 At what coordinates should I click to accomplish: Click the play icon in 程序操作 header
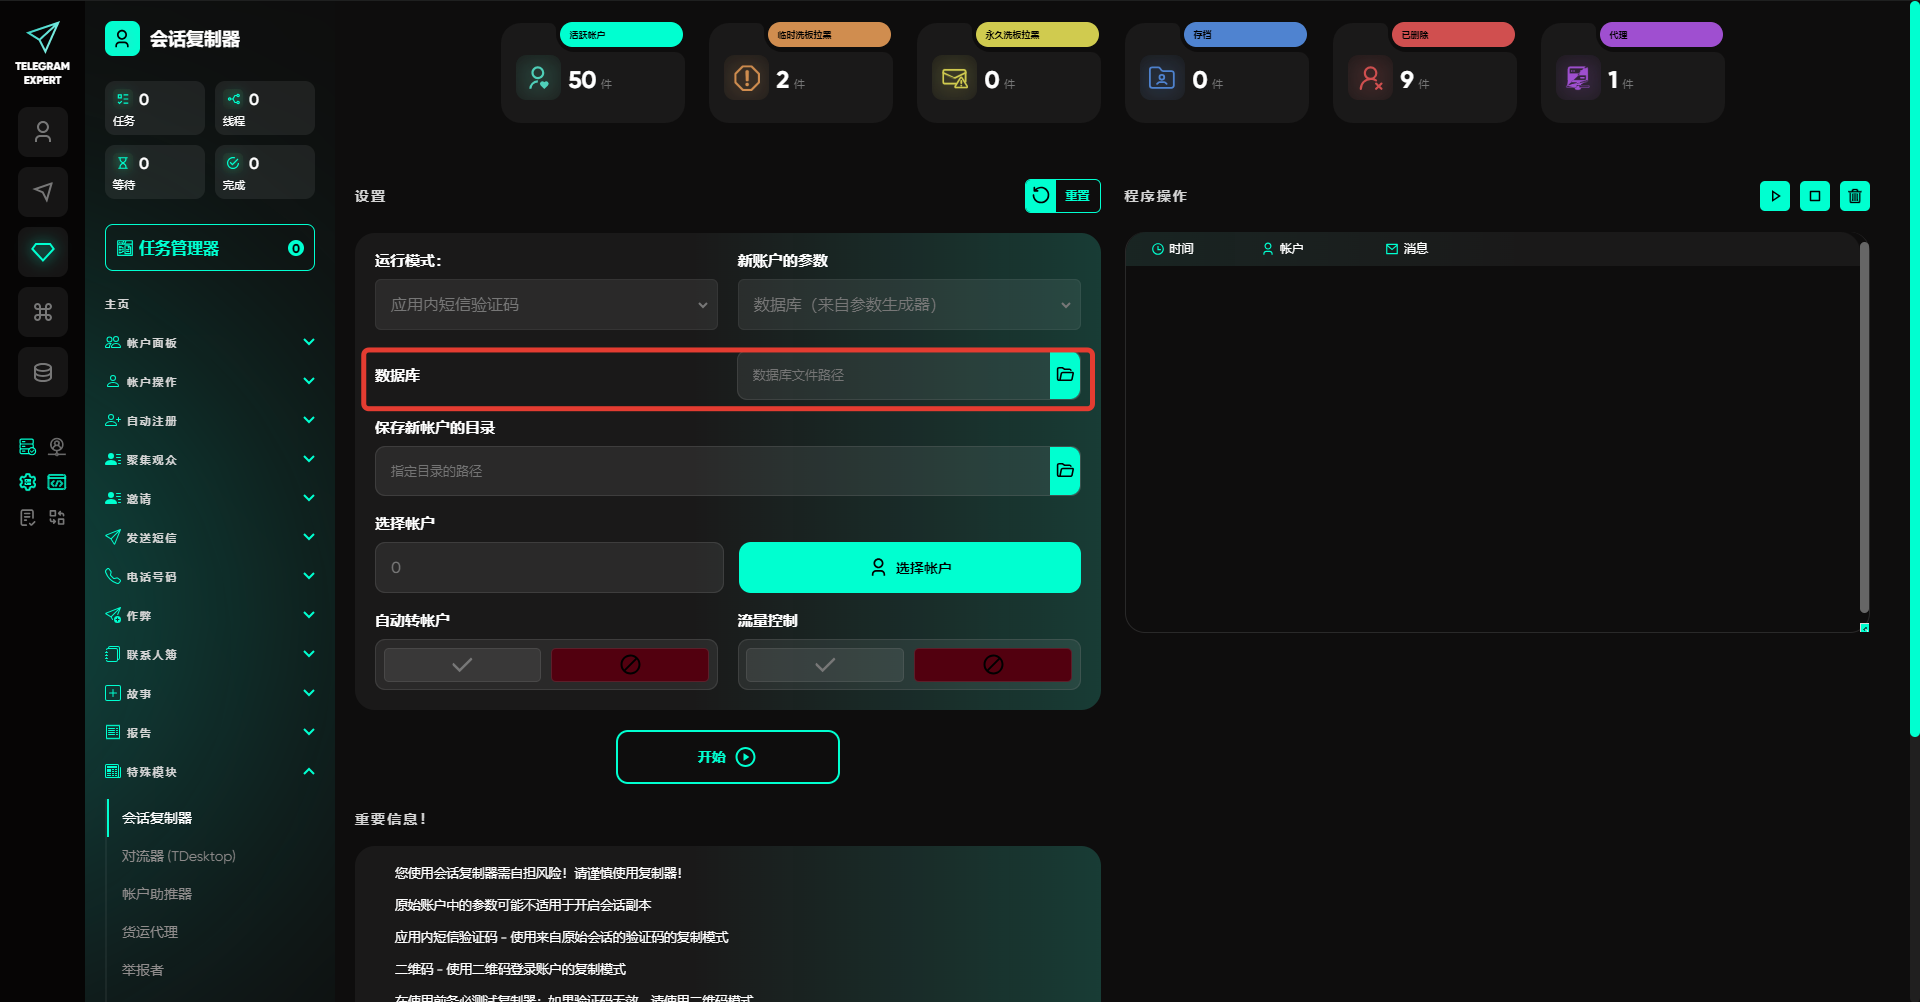(1774, 196)
